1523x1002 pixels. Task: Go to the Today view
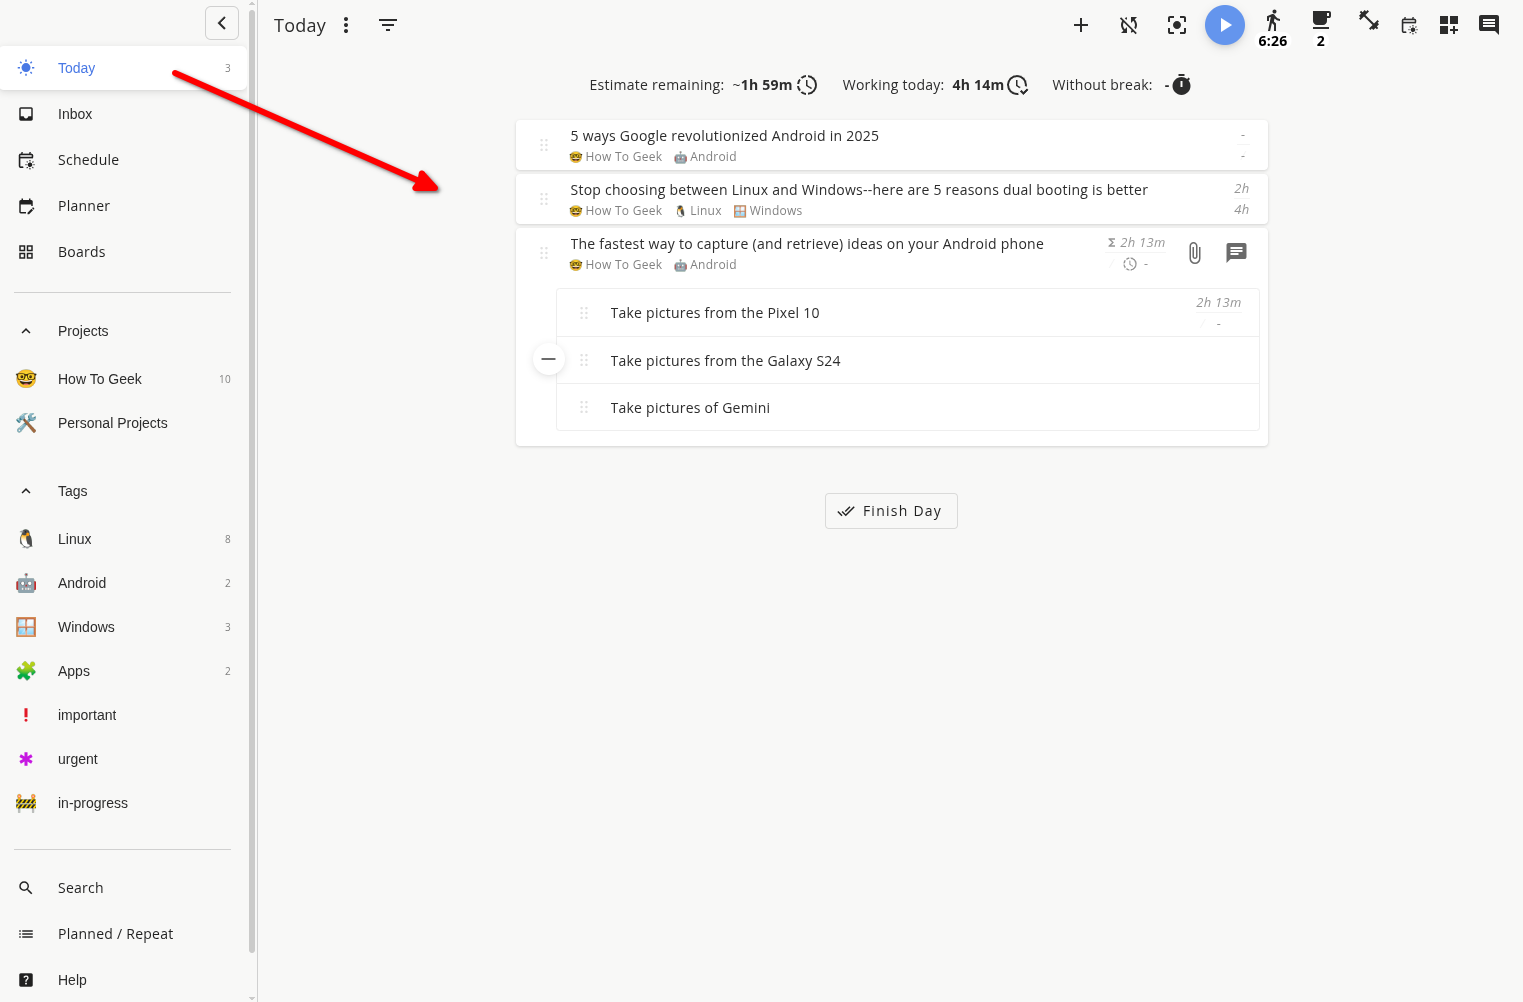pyautogui.click(x=124, y=68)
